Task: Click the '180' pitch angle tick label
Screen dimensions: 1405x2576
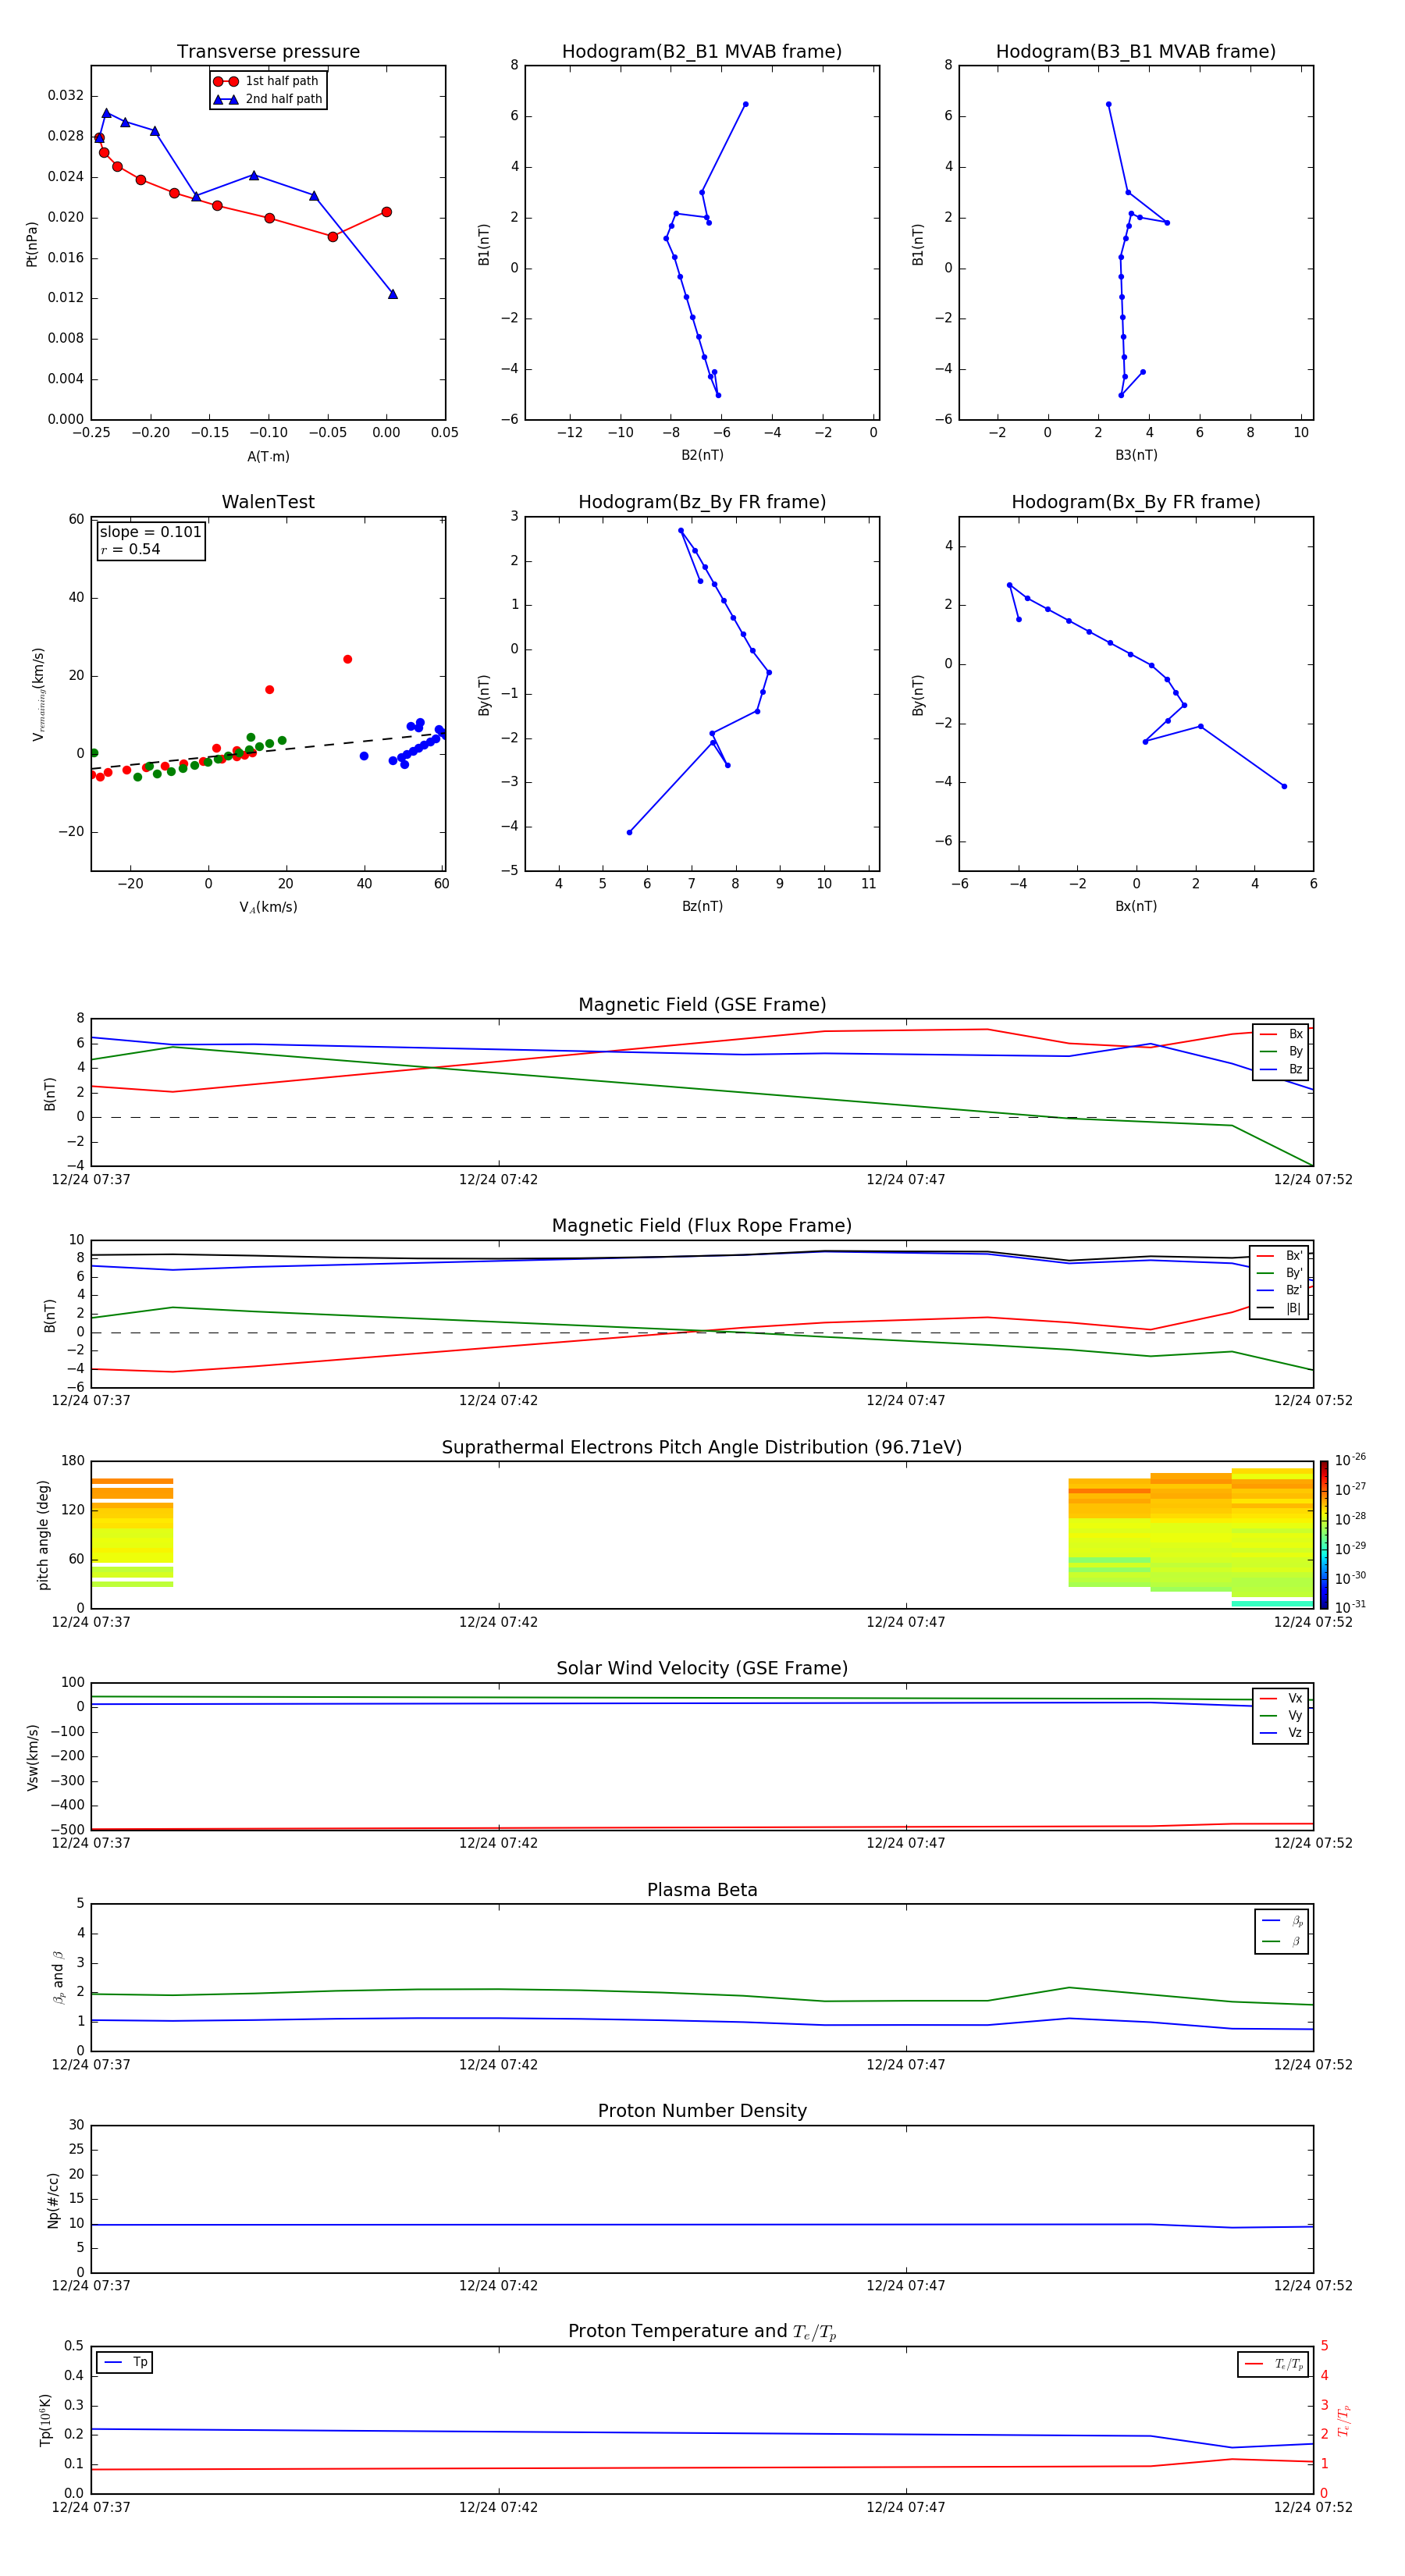Action: 73,1461
